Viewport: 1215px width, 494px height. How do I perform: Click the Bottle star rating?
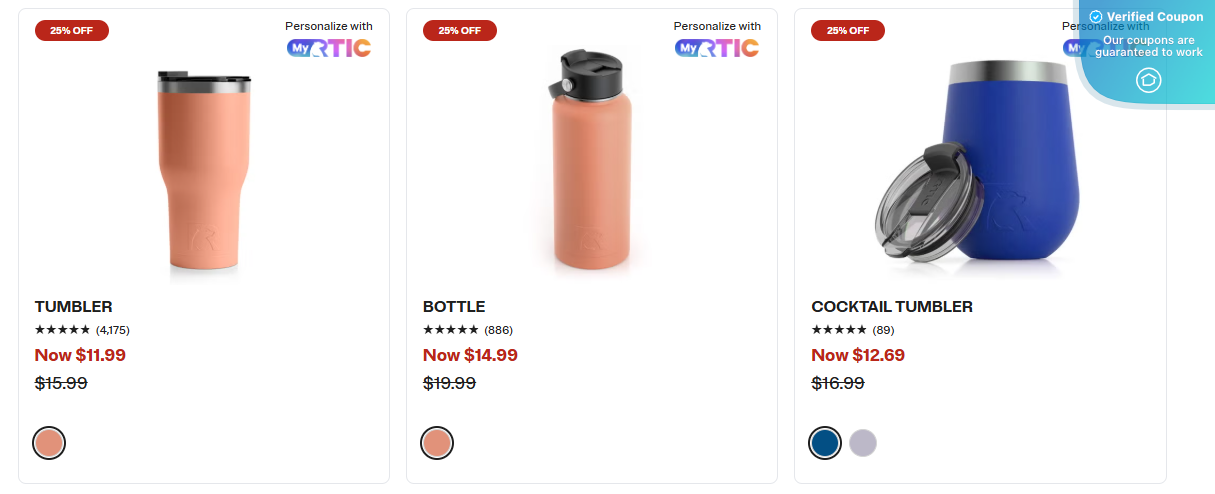(450, 330)
